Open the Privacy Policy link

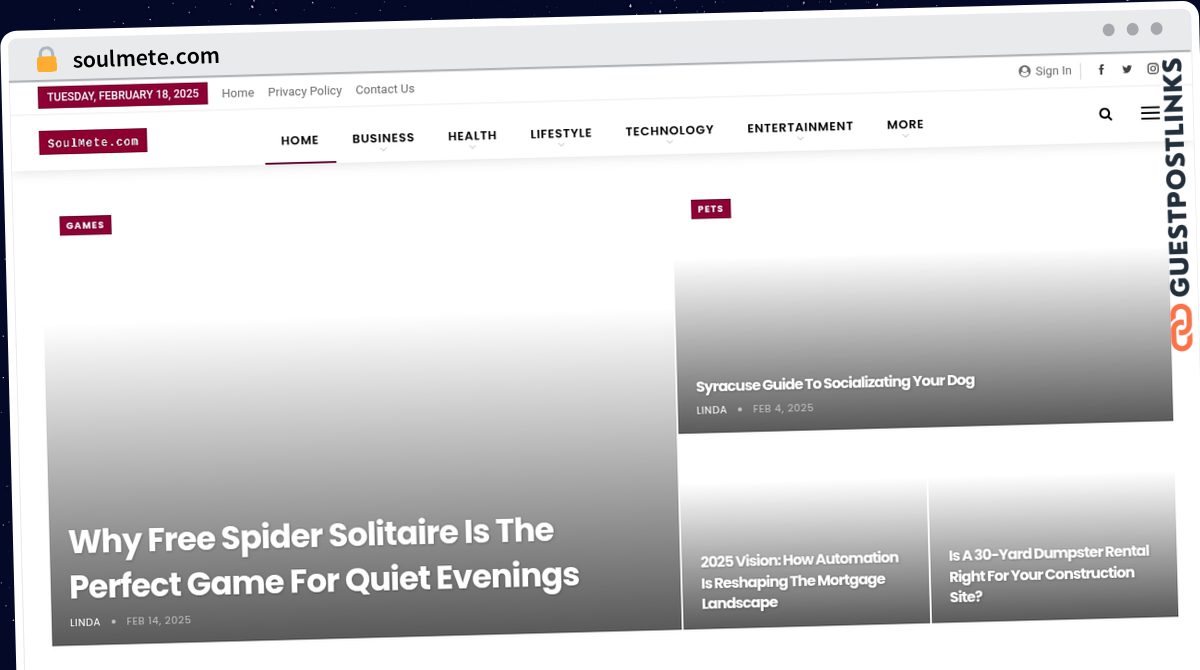(305, 91)
